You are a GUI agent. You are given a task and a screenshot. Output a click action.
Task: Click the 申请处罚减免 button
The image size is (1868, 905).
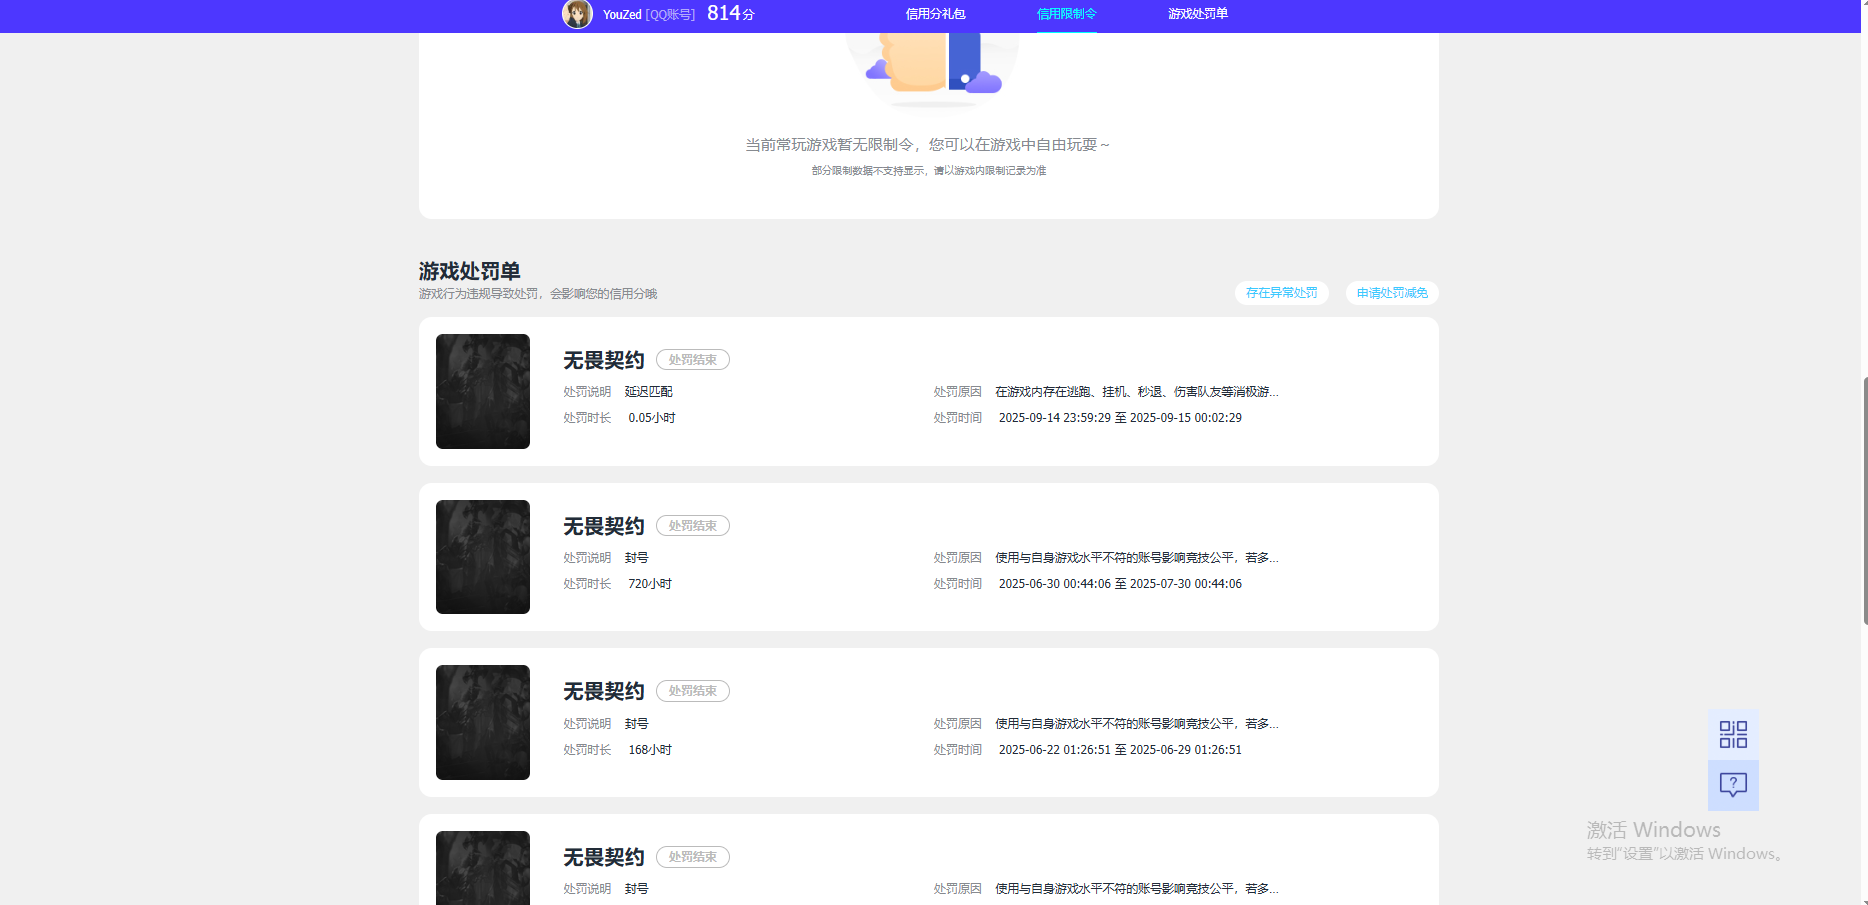[x=1391, y=293]
